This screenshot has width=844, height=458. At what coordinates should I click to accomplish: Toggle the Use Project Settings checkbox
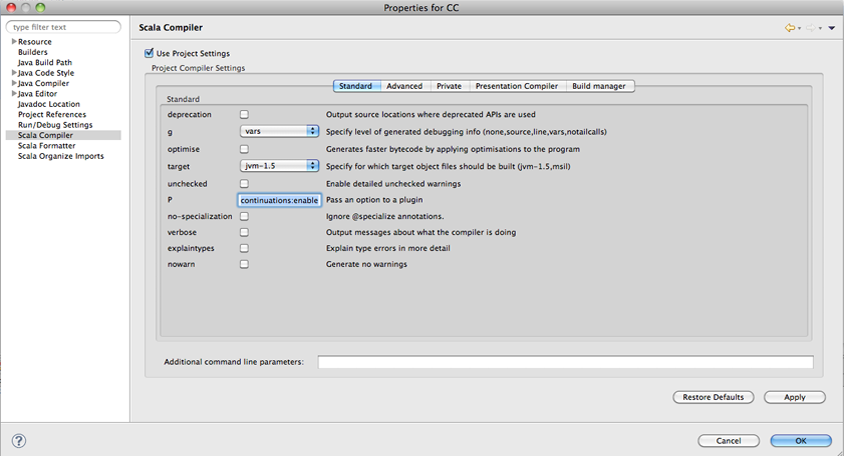149,53
